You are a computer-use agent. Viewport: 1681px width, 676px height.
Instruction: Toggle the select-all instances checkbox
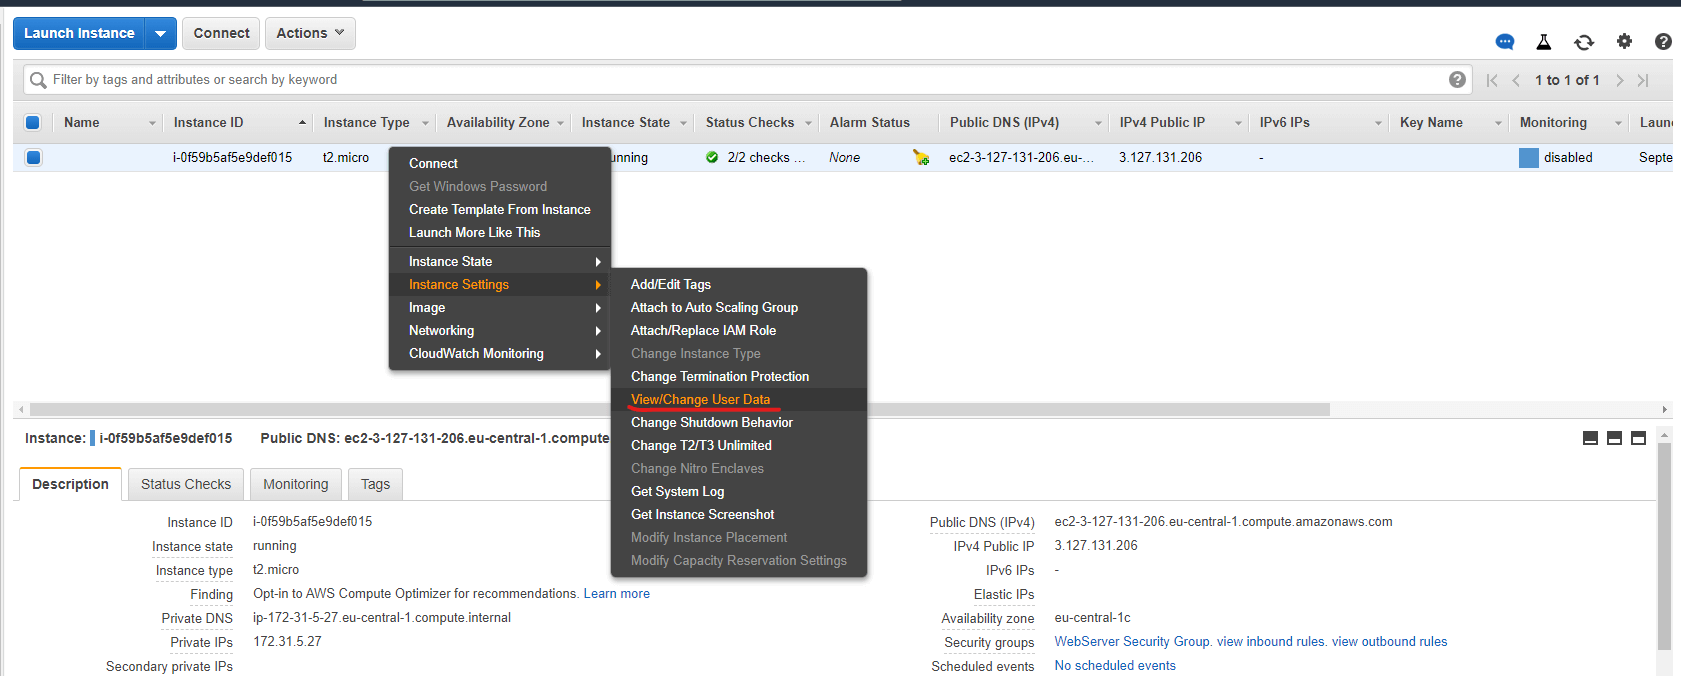point(33,122)
